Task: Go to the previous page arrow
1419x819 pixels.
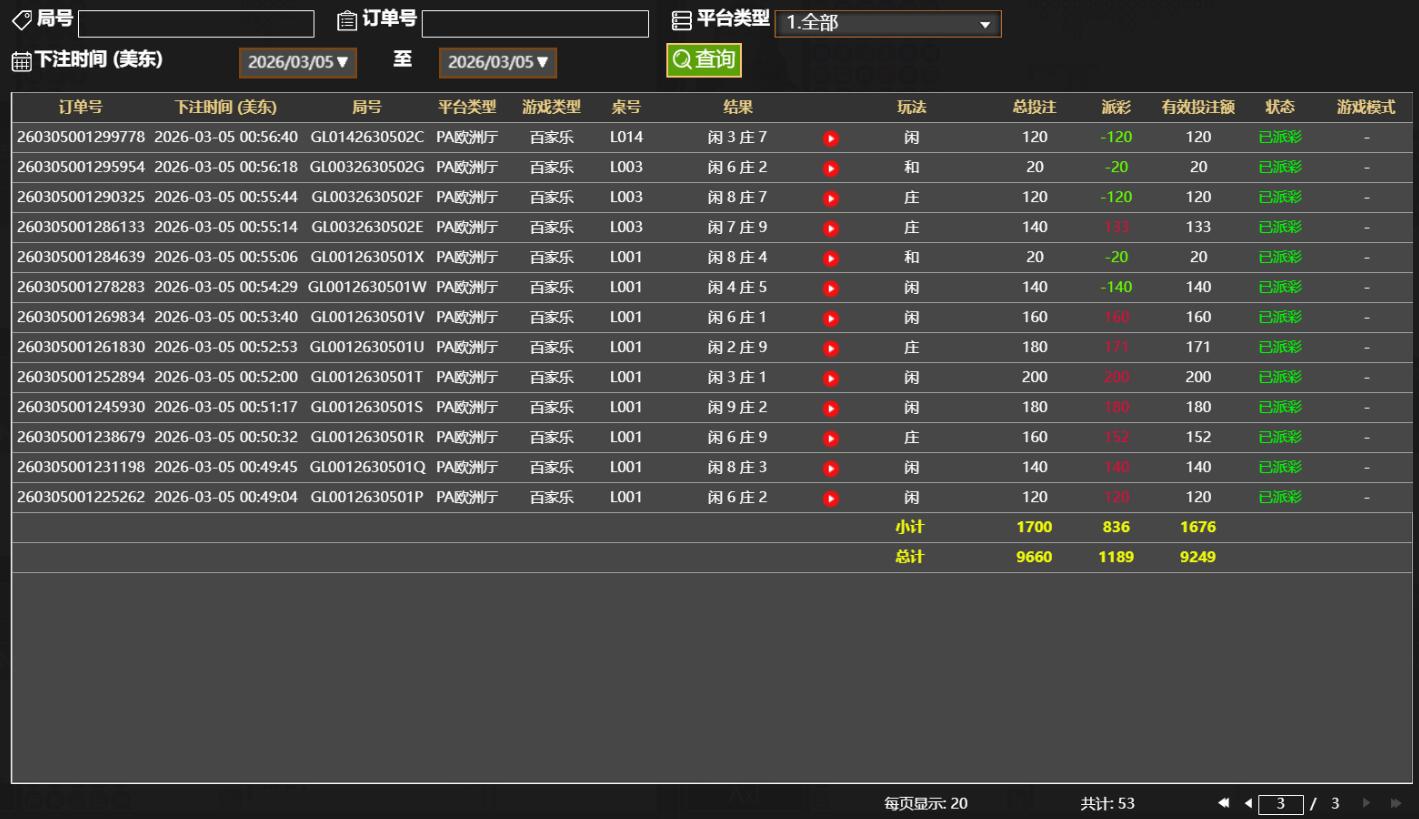Action: [1247, 803]
